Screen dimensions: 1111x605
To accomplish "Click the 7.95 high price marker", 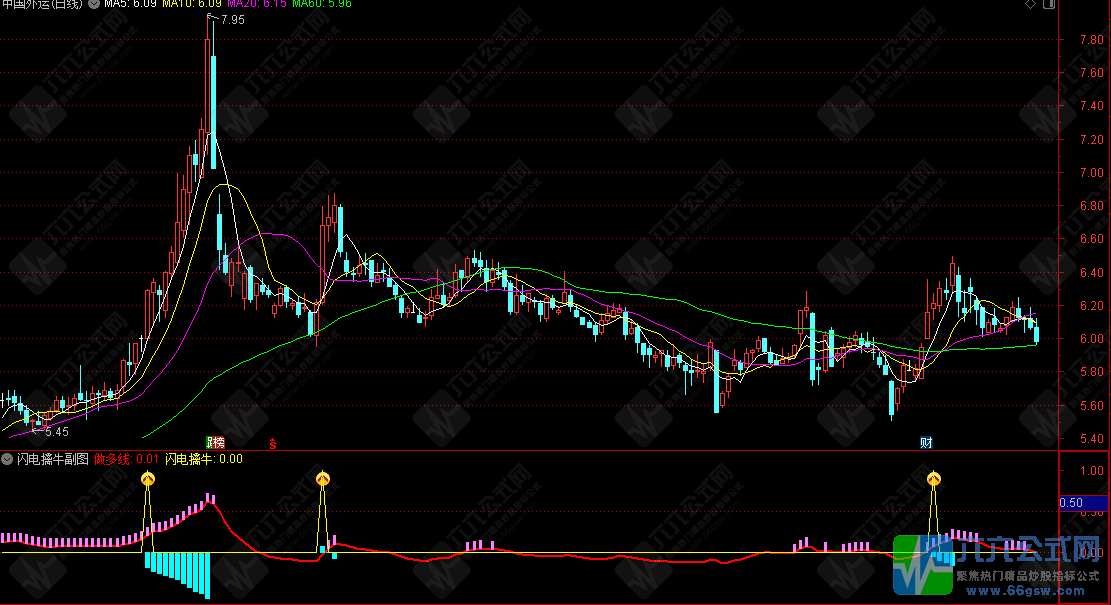I will pos(231,20).
